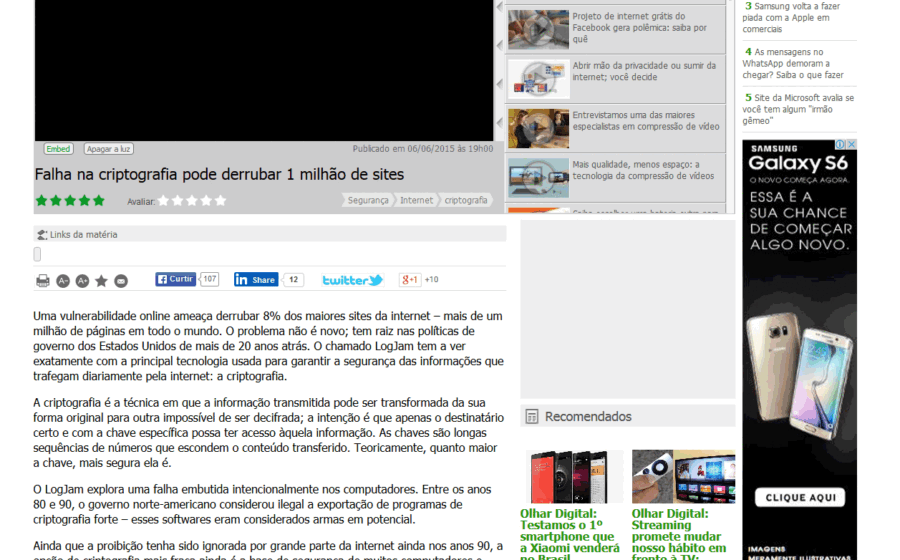Play video Projeto de internet grátis do Facebook

538,29
